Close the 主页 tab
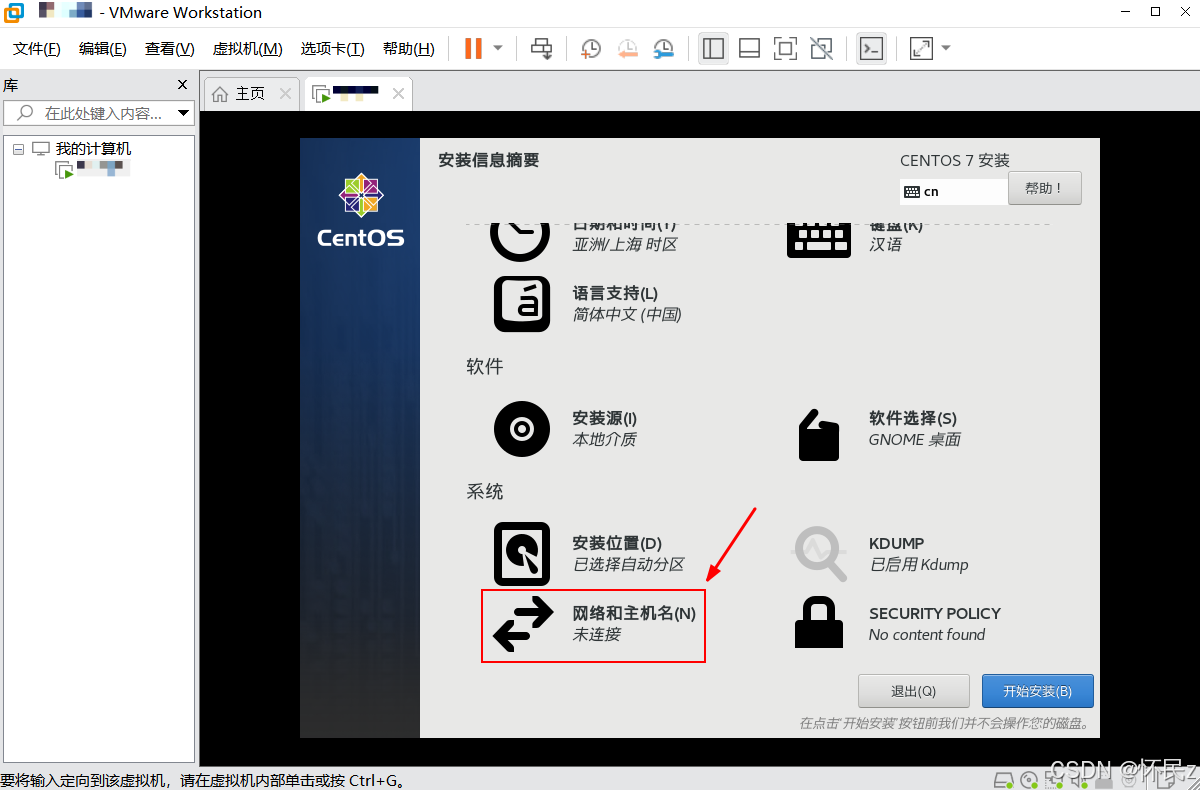The image size is (1200, 790). (285, 94)
